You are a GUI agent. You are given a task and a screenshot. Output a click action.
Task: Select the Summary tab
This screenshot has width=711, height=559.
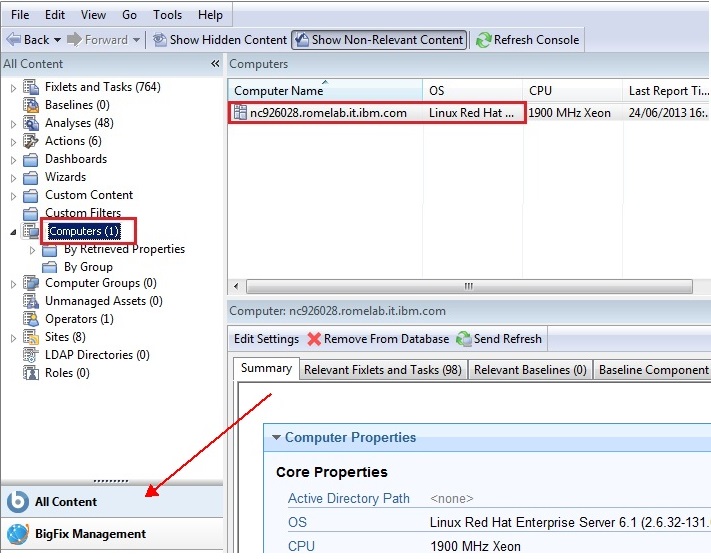[266, 368]
